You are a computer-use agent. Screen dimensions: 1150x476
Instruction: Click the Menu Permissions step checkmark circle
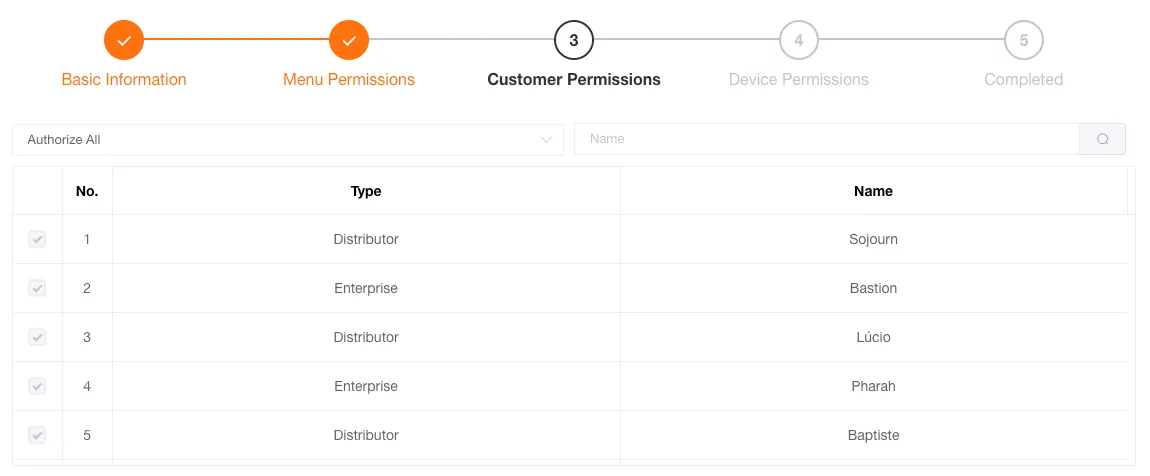click(349, 41)
